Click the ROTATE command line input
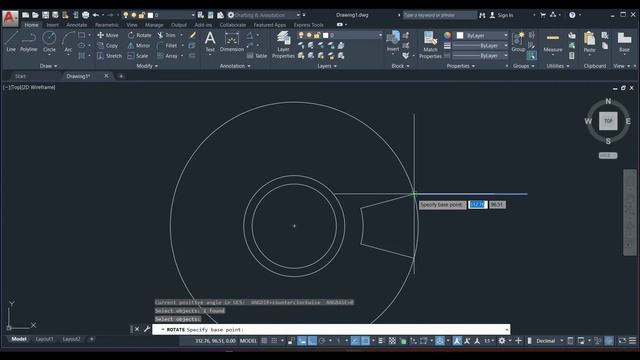Image resolution: width=640 pixels, height=360 pixels. (x=331, y=329)
